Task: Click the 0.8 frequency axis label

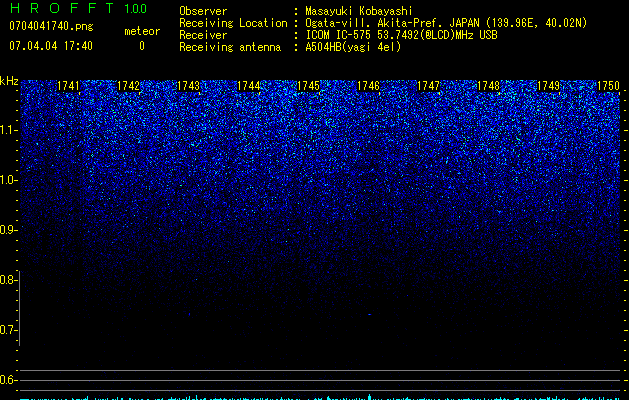Action: click(x=9, y=280)
